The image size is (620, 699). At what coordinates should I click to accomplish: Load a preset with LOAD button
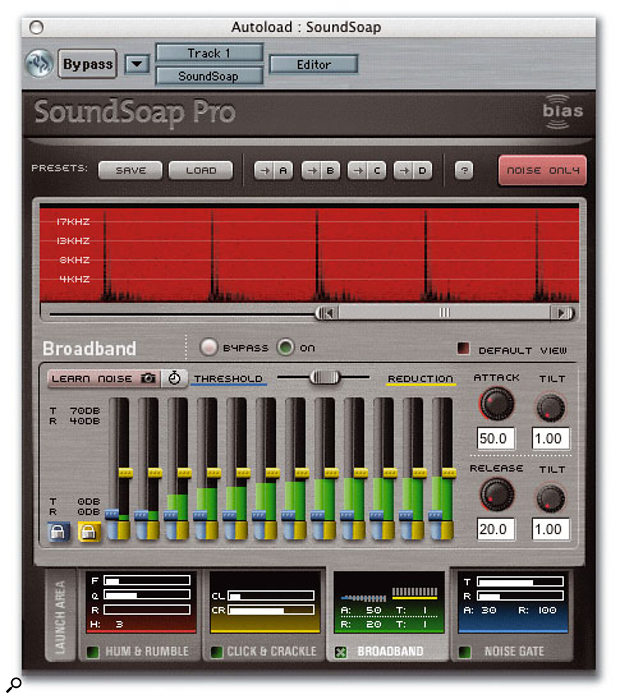[x=201, y=171]
